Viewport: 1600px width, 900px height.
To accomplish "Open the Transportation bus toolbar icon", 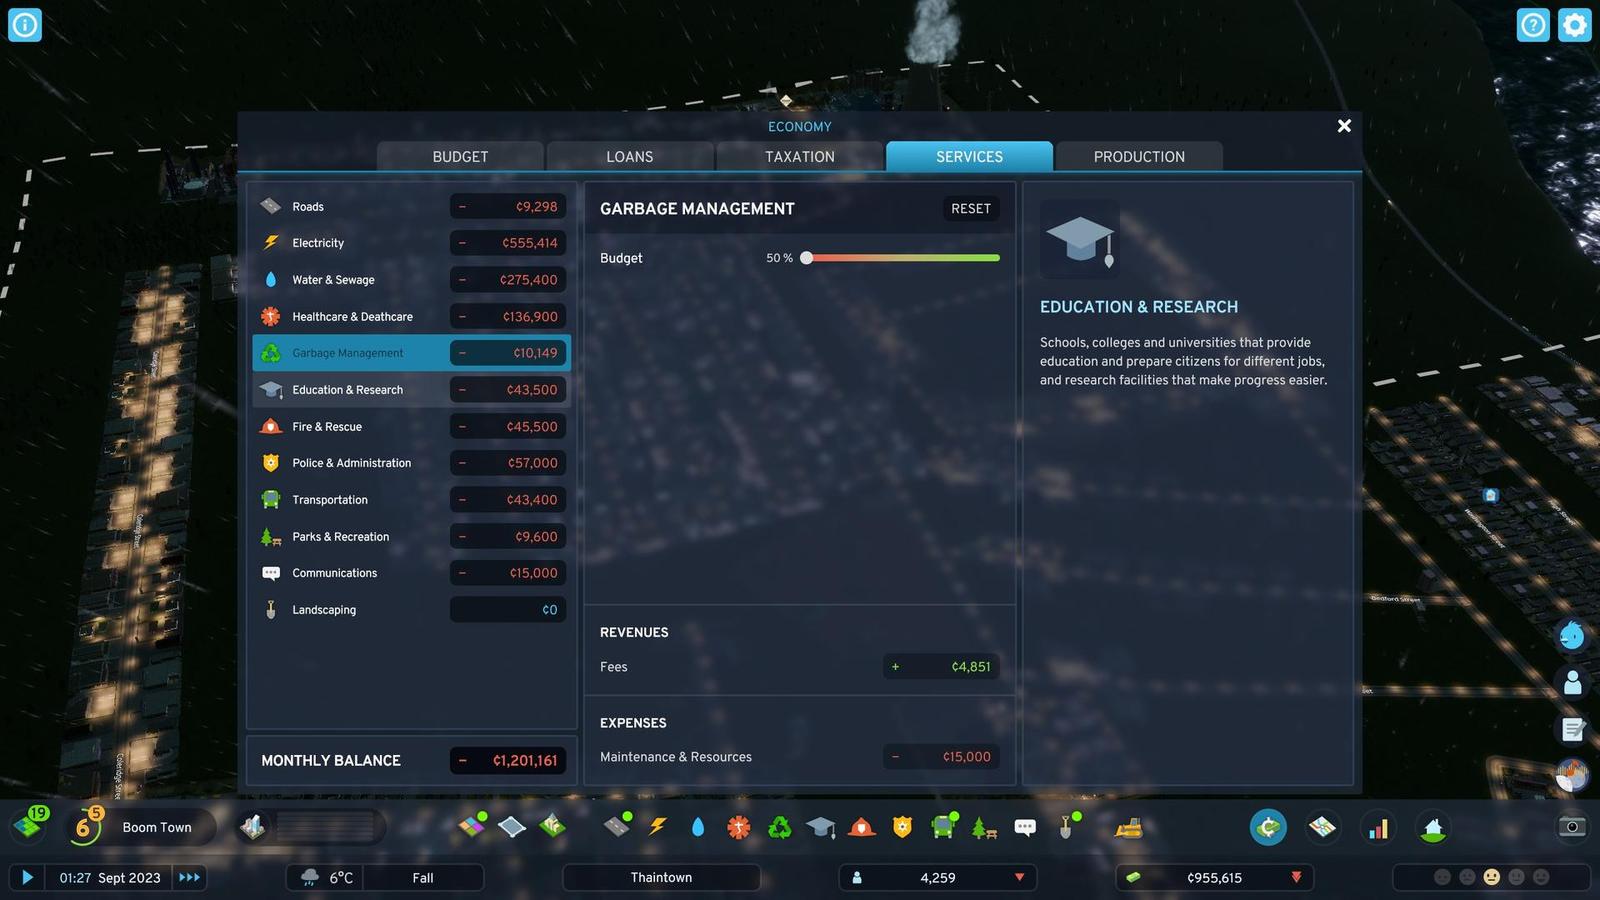I will [942, 827].
